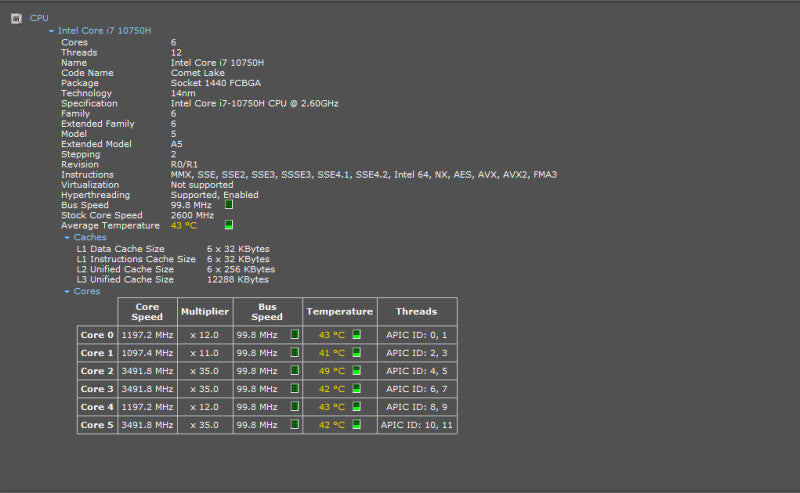Image resolution: width=800 pixels, height=493 pixels.
Task: Click Core 5 bus speed 99.8 MHz
Action: pos(257,425)
